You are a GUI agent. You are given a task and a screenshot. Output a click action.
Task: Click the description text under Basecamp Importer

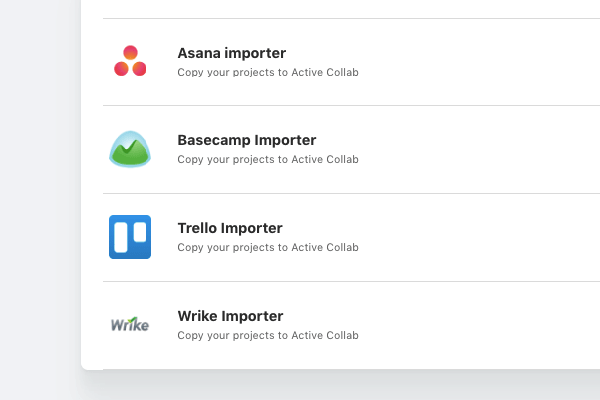268,159
